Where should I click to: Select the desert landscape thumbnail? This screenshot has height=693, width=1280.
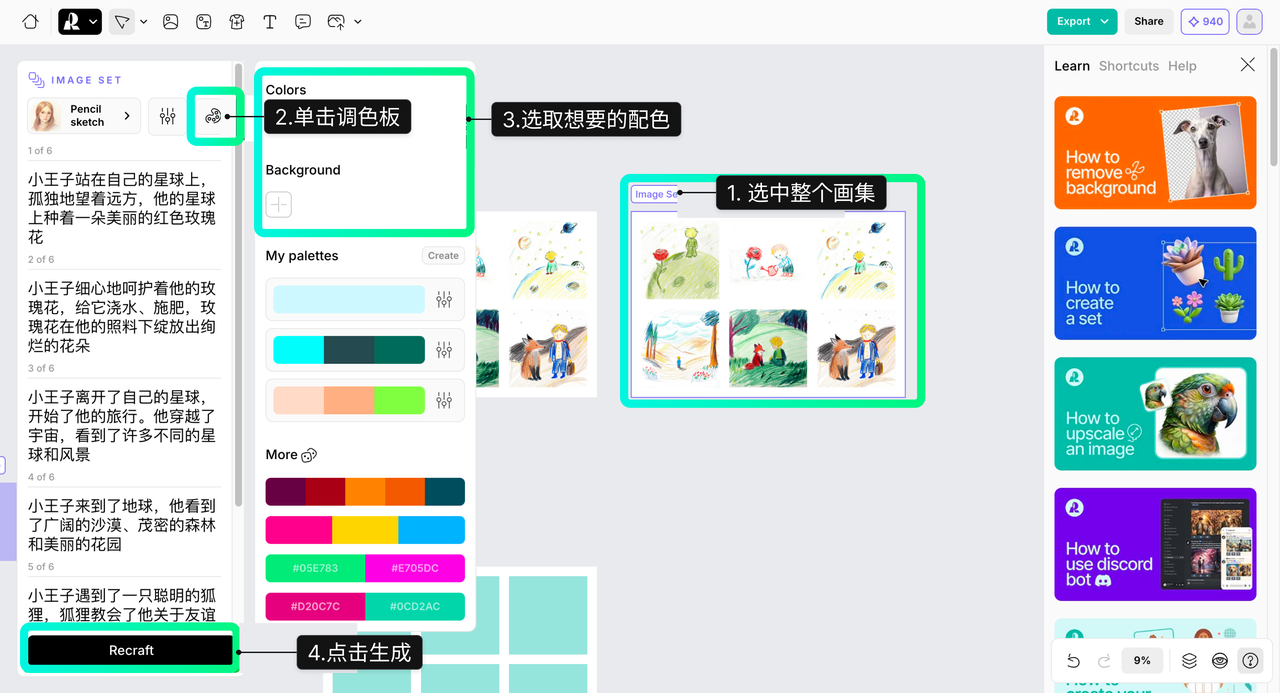click(680, 348)
